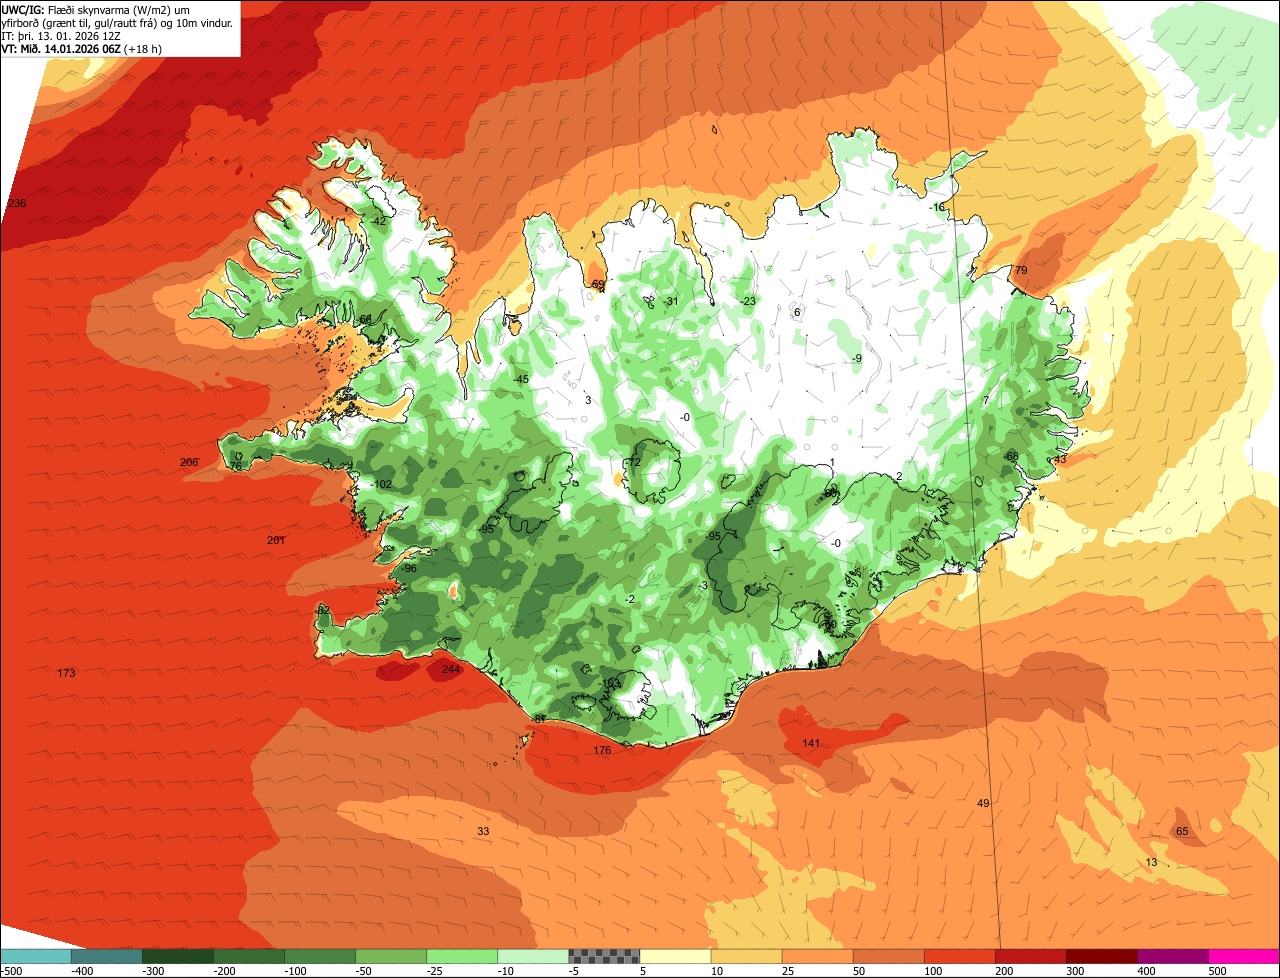The width and height of the screenshot is (1280, 978).
Task: Click the crimson 200 to 300 legend swatch
Action: 1031,956
